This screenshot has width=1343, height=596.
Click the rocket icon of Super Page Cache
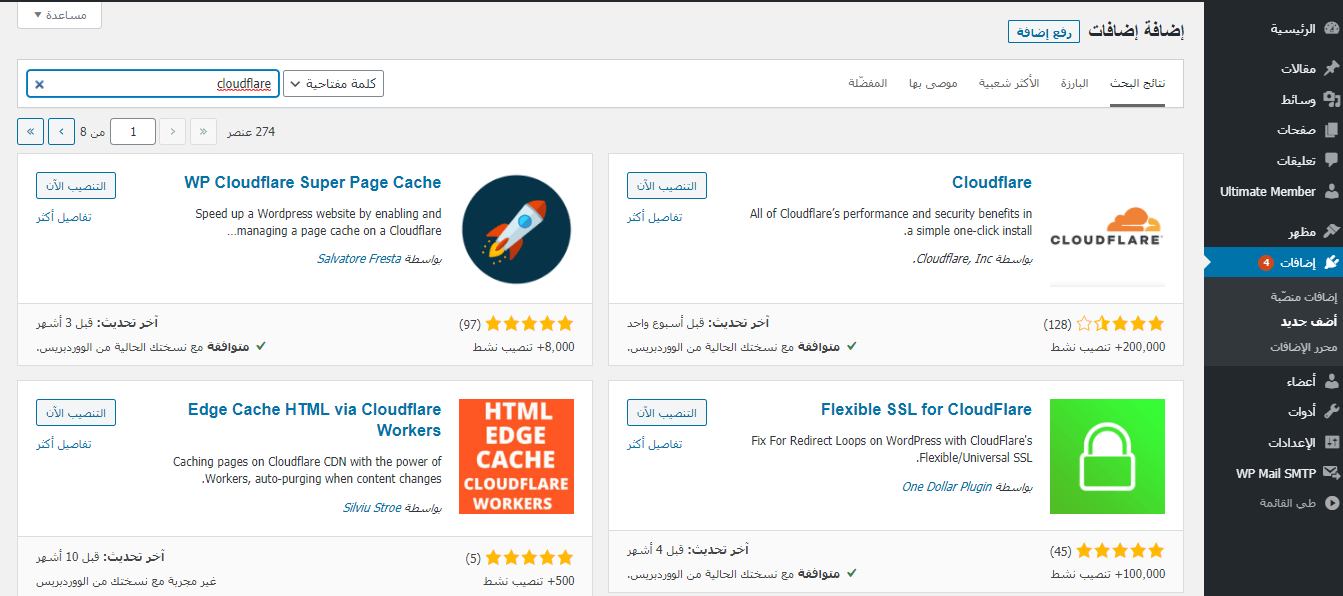point(517,229)
